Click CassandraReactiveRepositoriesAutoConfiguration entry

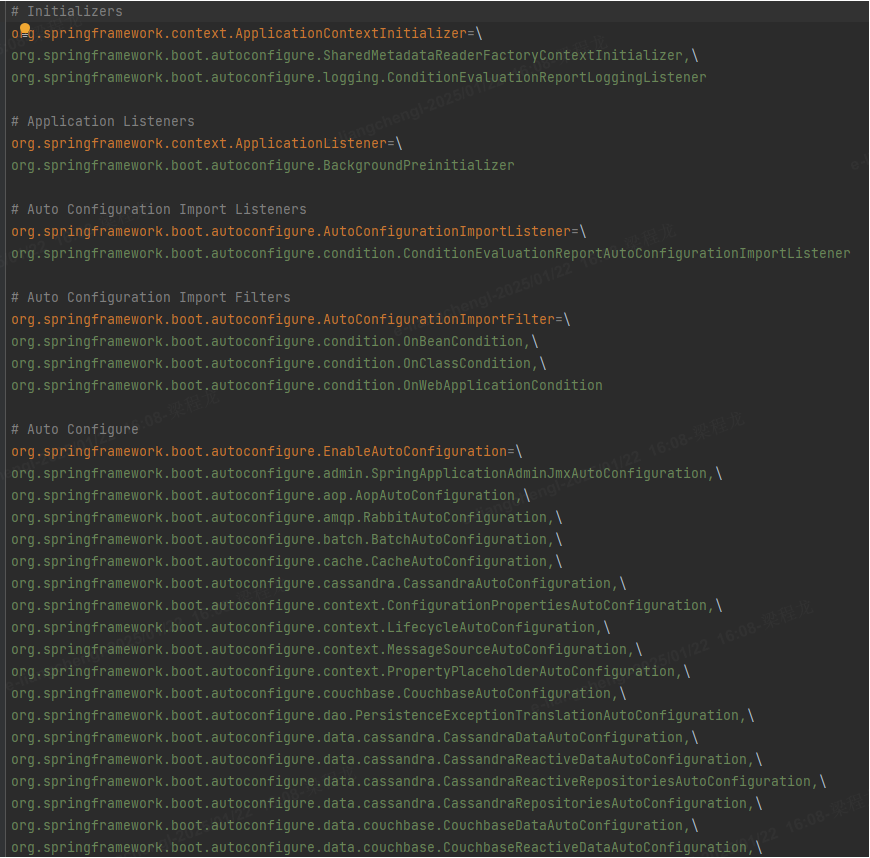627,781
